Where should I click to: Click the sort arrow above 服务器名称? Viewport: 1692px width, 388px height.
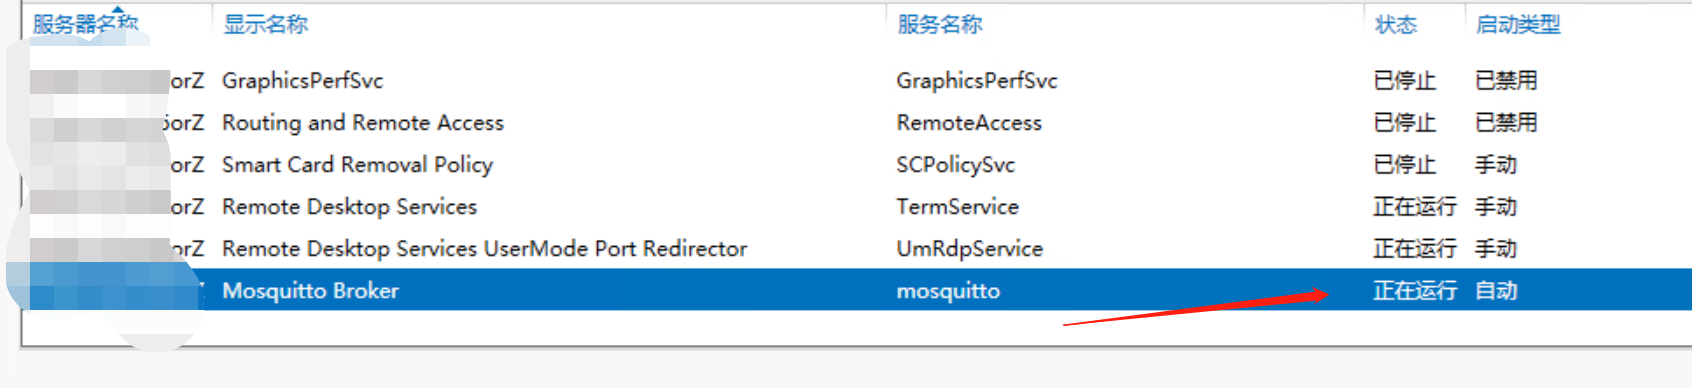(x=118, y=9)
